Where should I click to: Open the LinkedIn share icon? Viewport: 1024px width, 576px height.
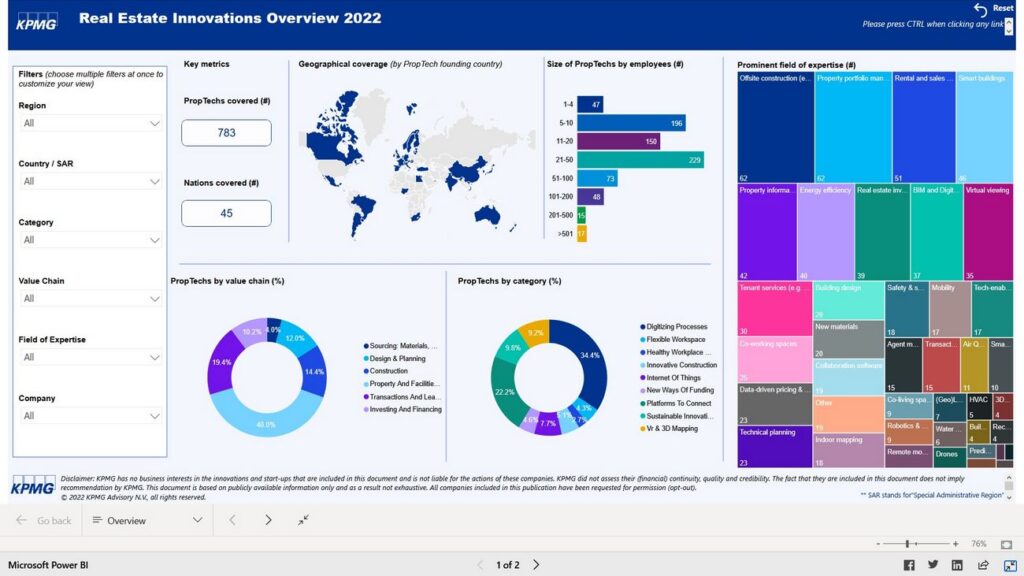tap(958, 565)
